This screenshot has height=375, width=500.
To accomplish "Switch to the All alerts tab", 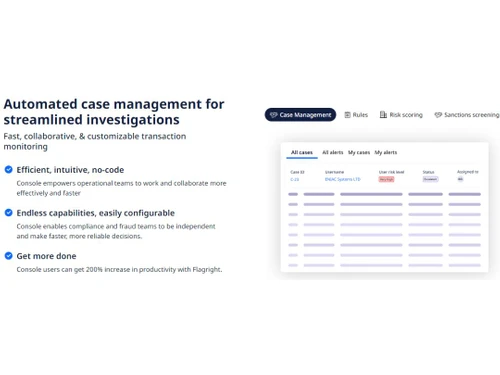I will pos(333,152).
